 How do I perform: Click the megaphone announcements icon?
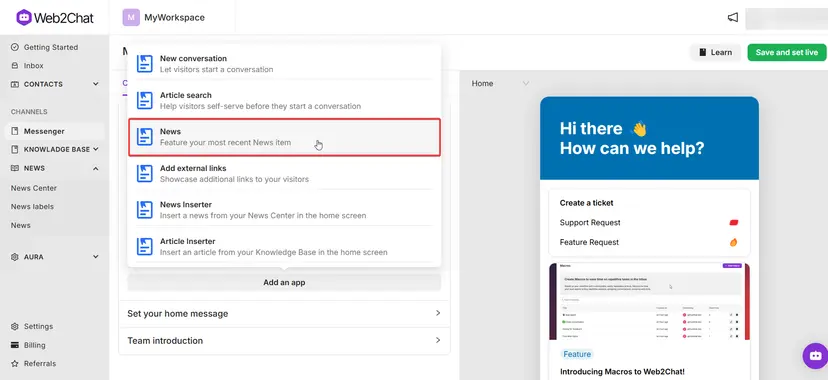click(732, 17)
